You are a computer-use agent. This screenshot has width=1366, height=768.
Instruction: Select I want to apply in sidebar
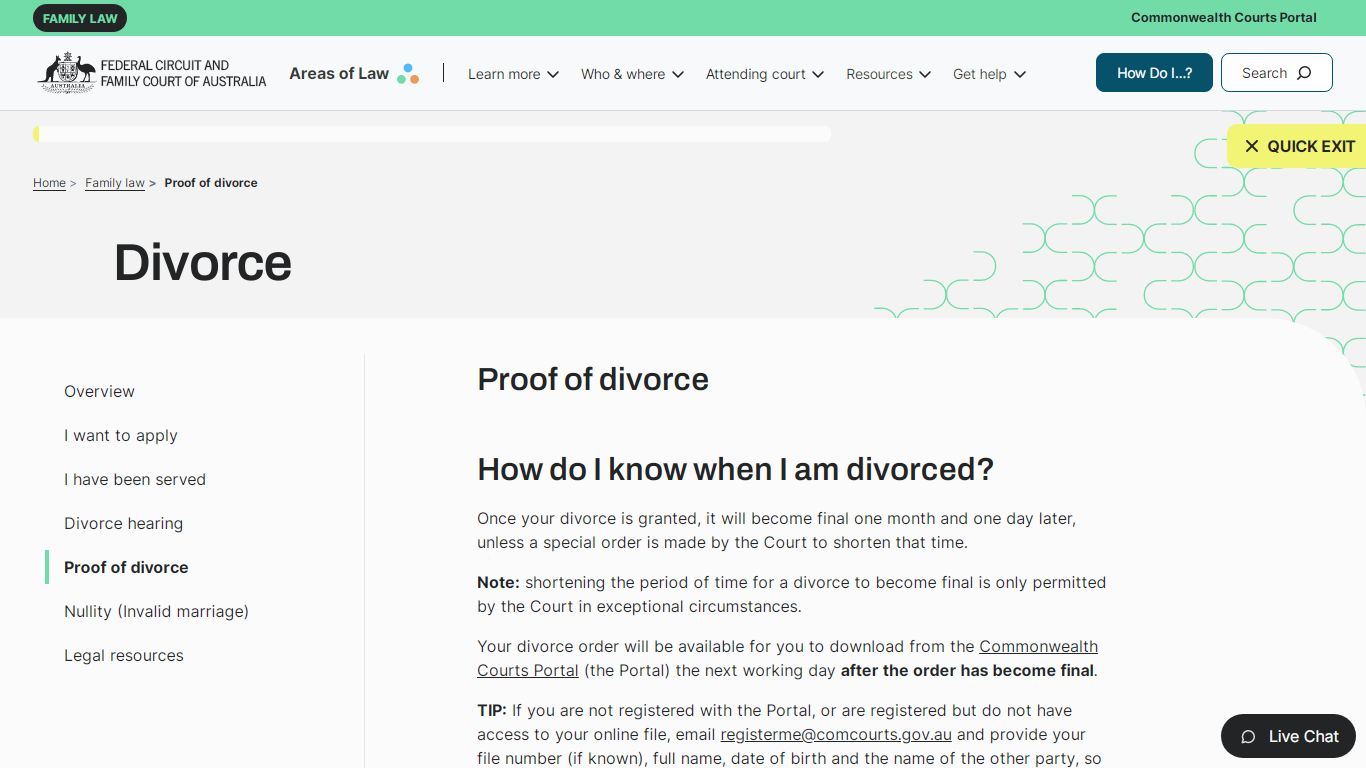tap(121, 435)
